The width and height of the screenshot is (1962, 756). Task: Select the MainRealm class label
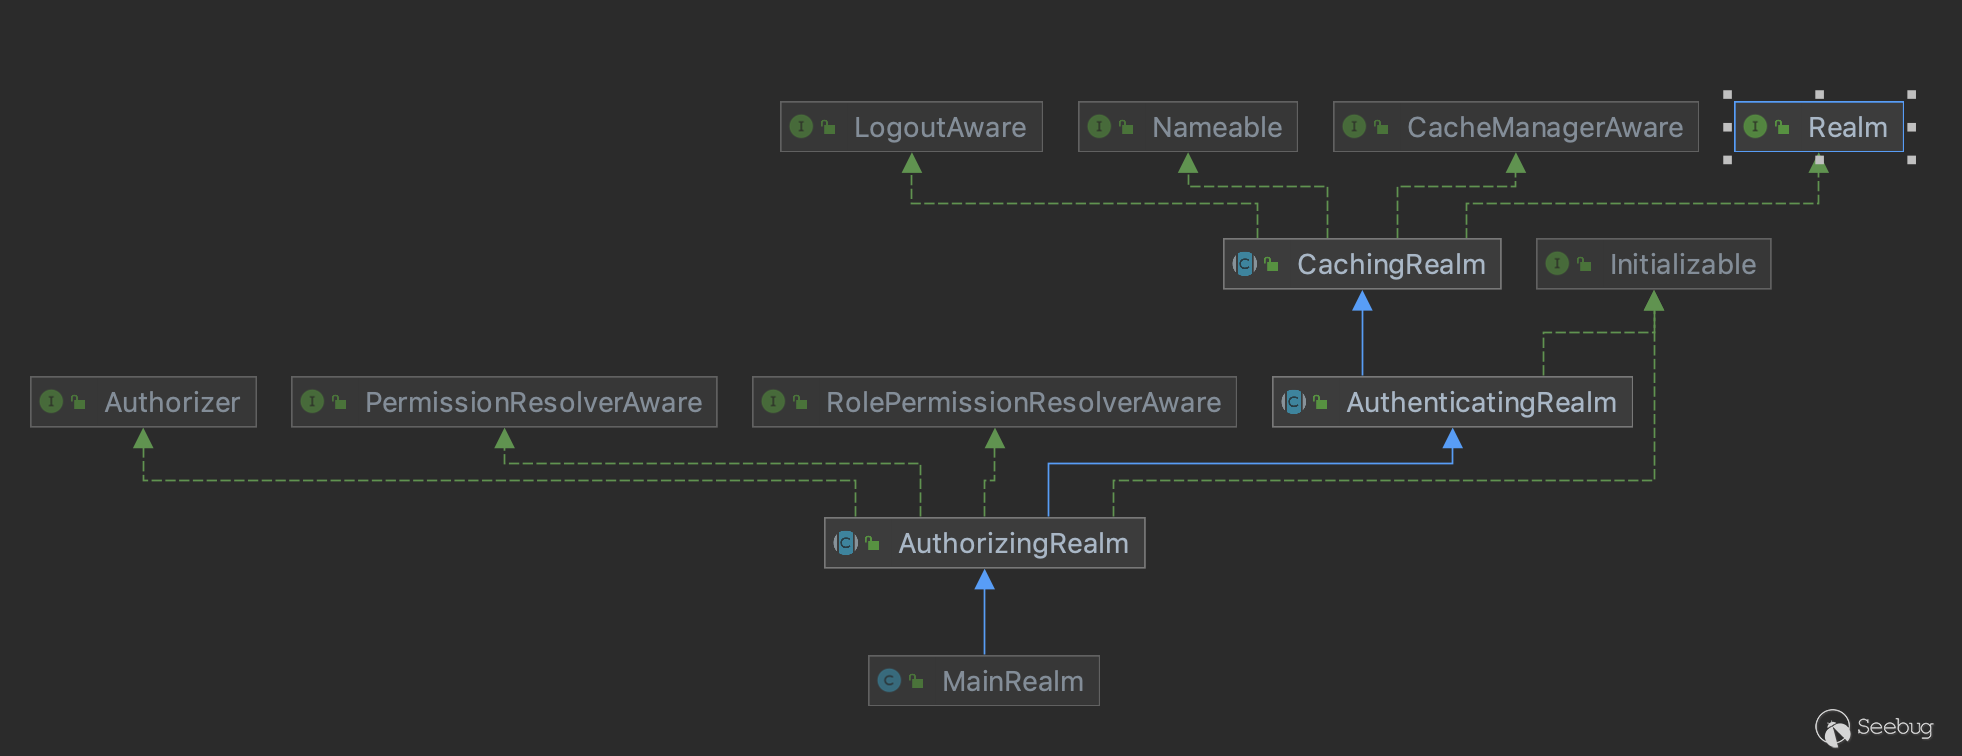coord(1012,681)
